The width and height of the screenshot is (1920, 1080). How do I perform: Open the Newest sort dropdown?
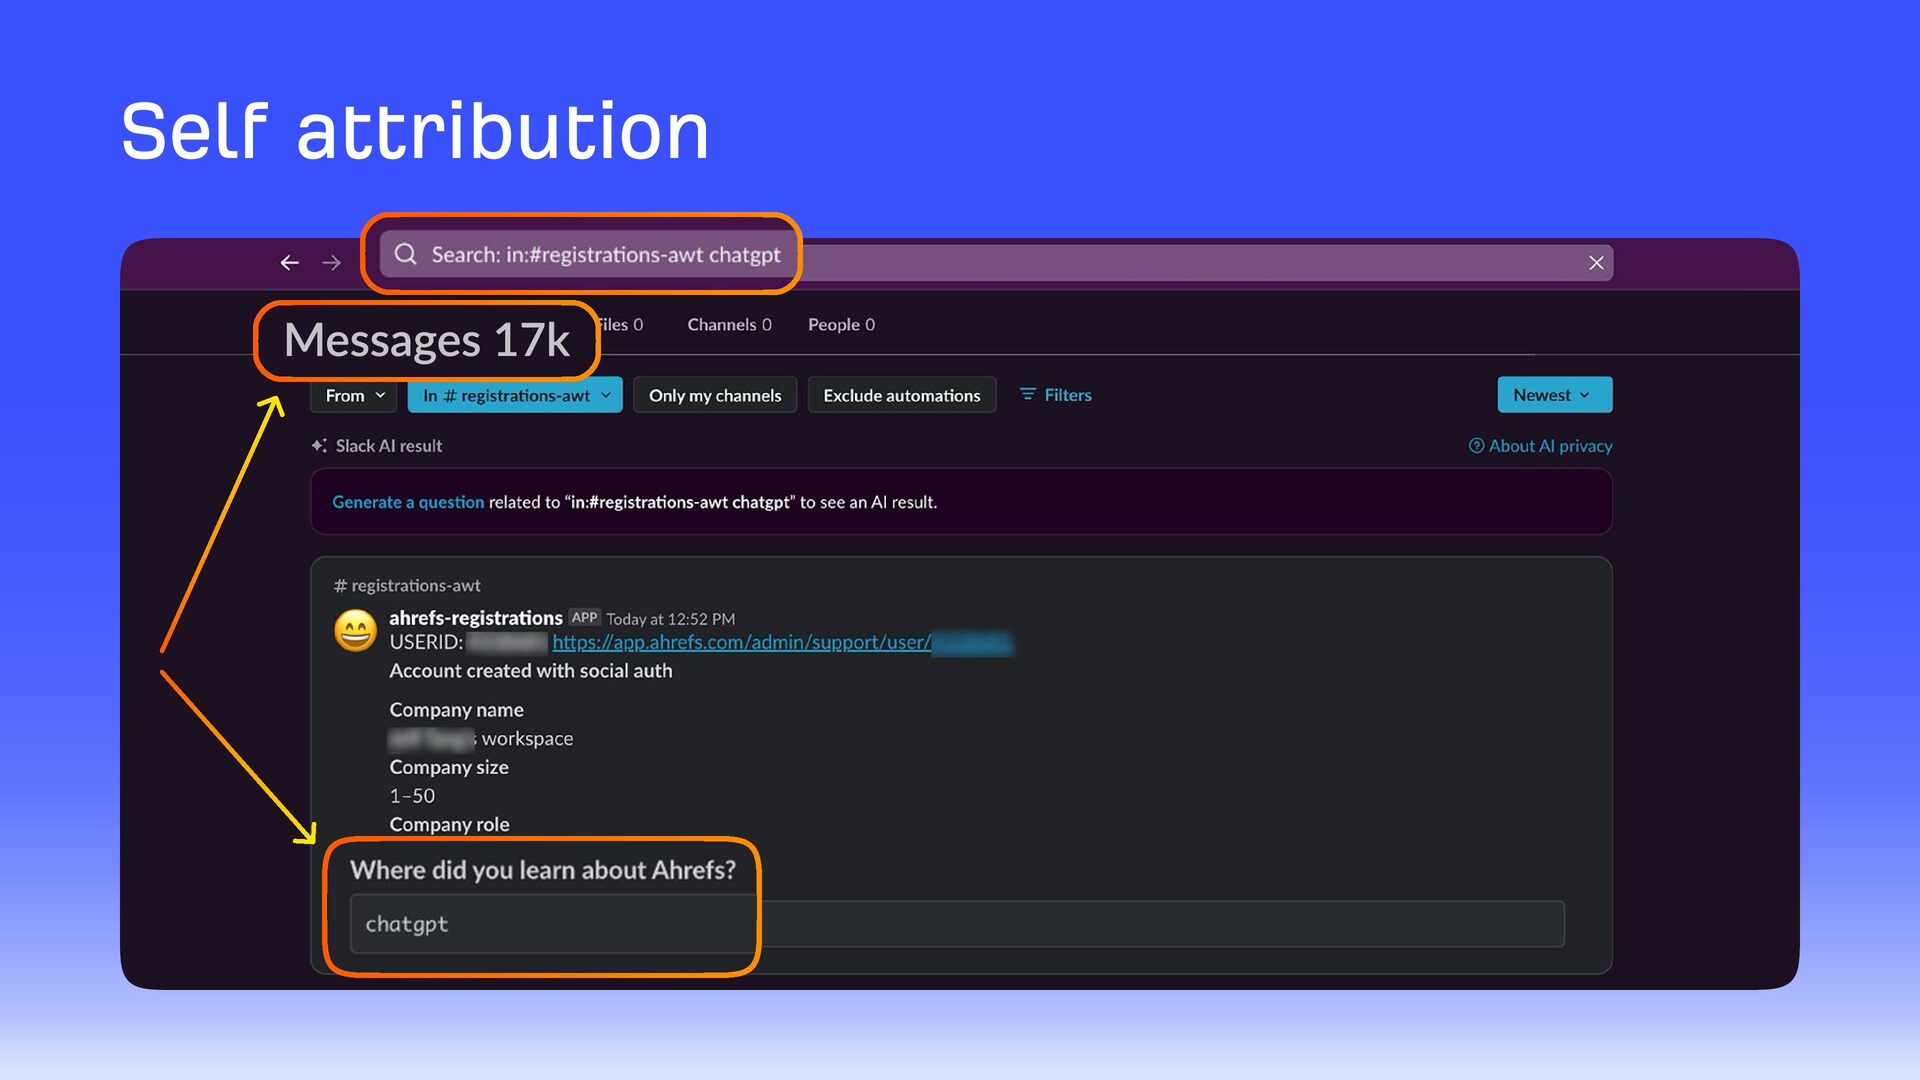pyautogui.click(x=1553, y=395)
